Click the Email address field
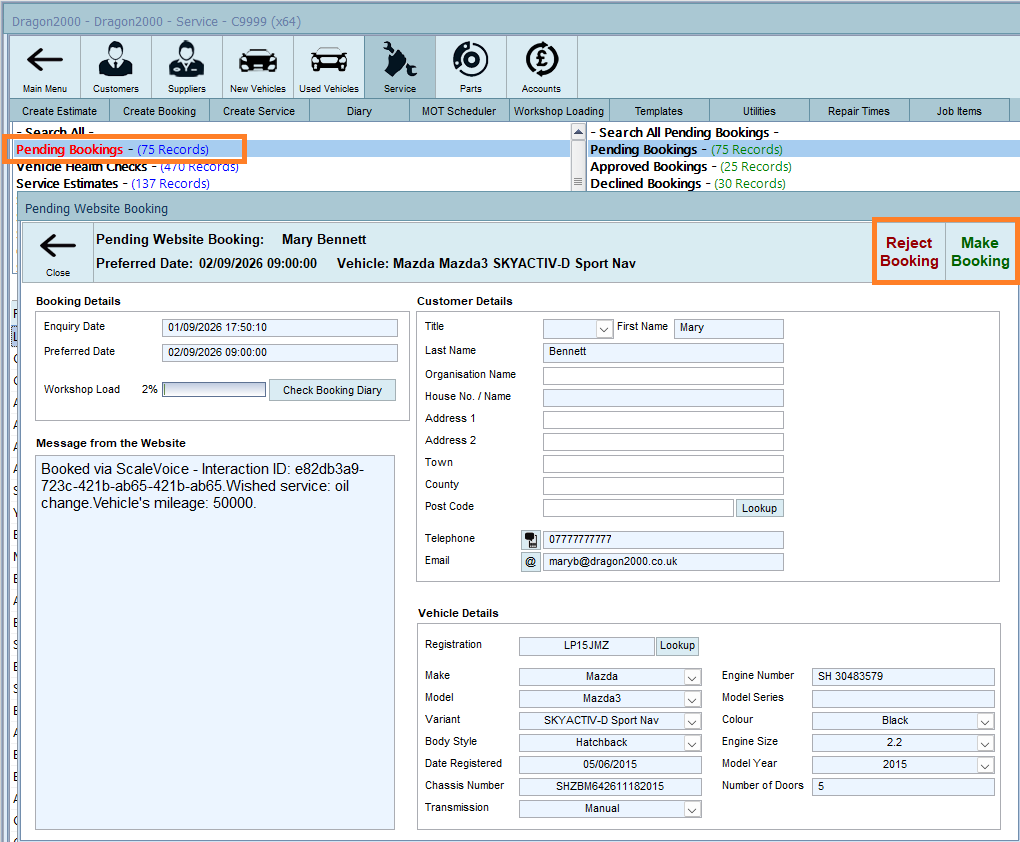1020x842 pixels. click(x=663, y=562)
